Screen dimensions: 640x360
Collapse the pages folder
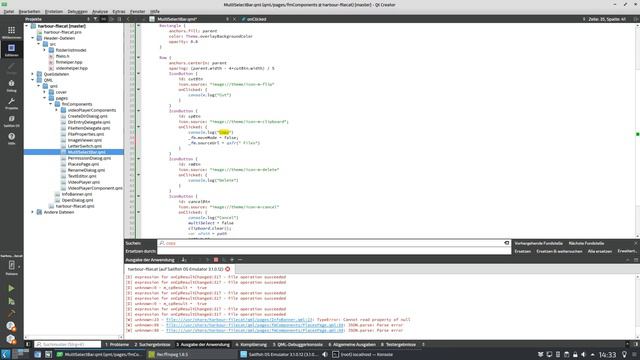point(45,98)
